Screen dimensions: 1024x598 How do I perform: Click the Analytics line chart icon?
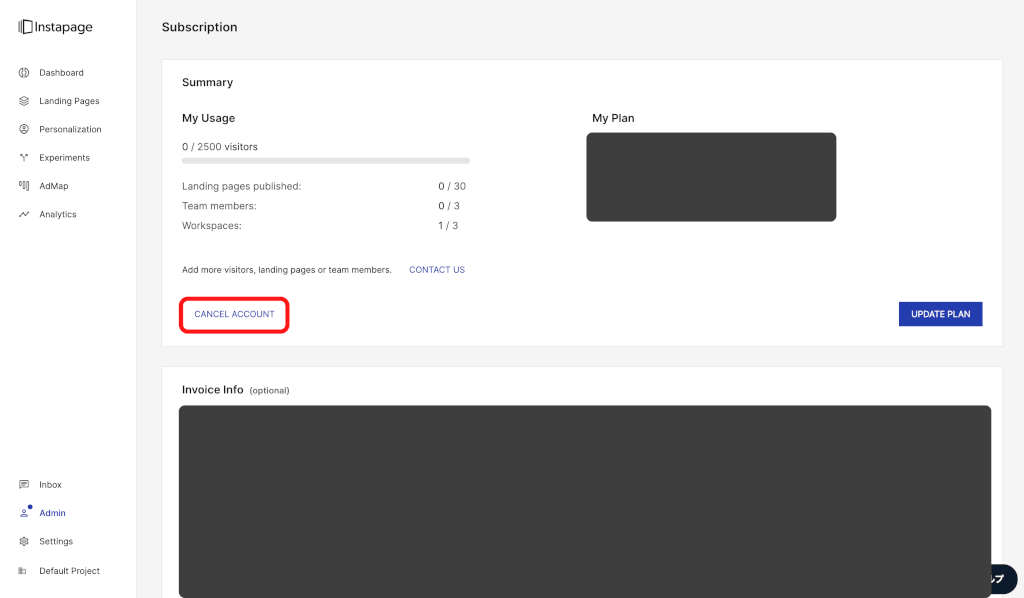[x=24, y=214]
